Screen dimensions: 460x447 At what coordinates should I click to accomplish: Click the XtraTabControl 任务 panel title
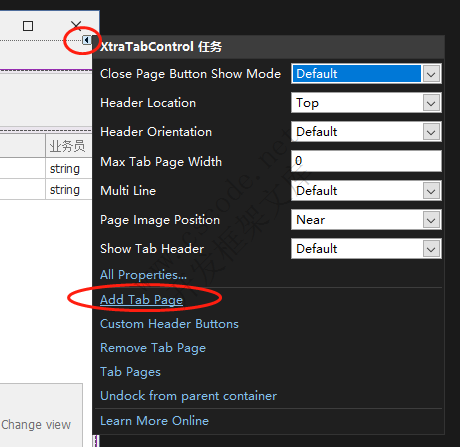(161, 47)
